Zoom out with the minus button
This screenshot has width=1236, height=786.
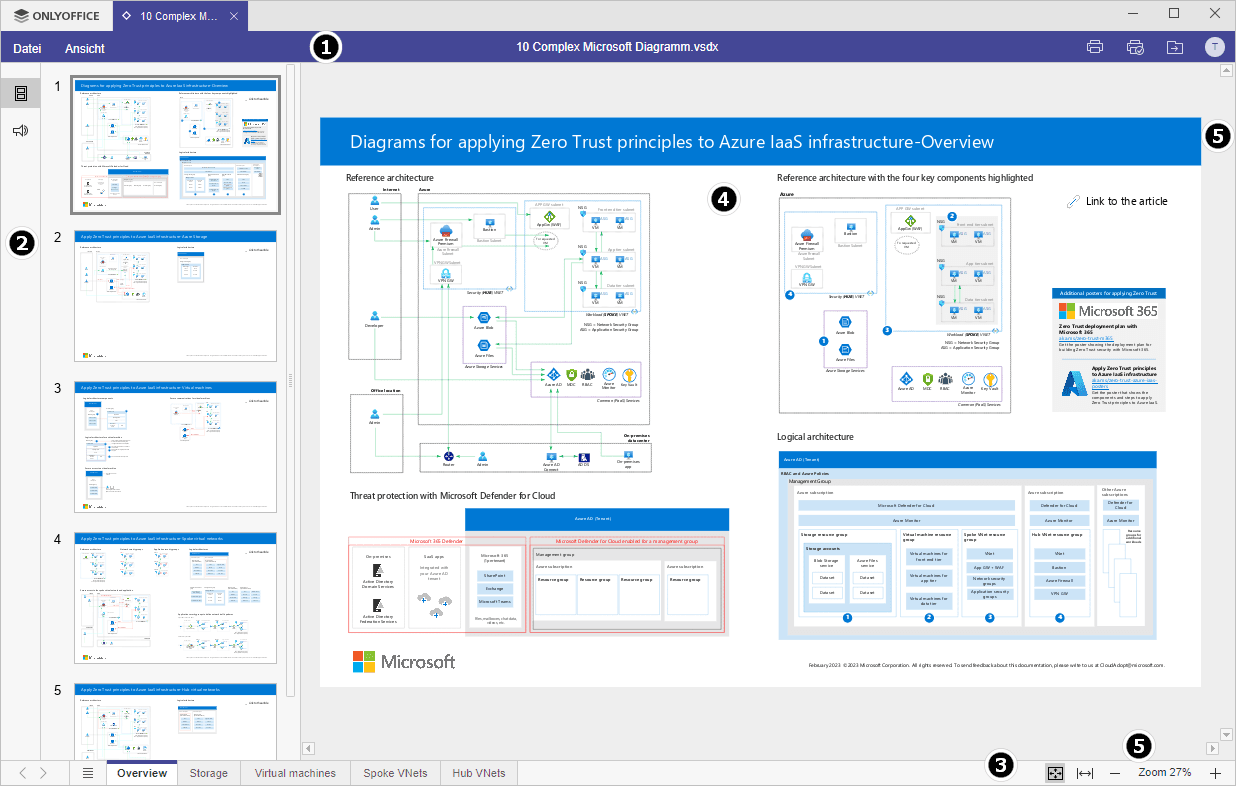point(1115,773)
